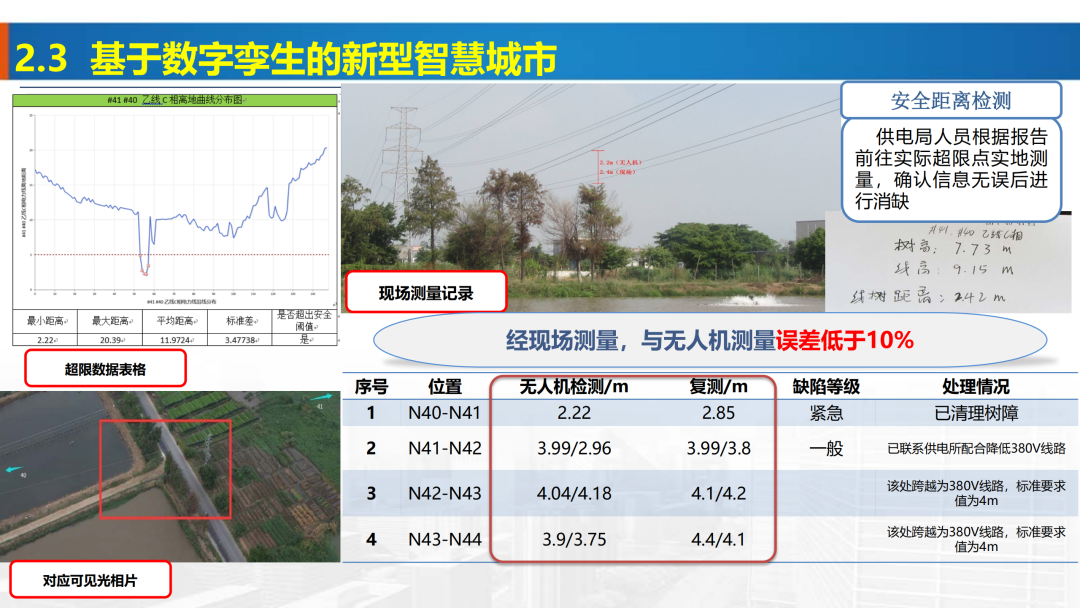This screenshot has height=608, width=1080.
Task: Click the '超限数据表格' label
Action: click(x=105, y=369)
